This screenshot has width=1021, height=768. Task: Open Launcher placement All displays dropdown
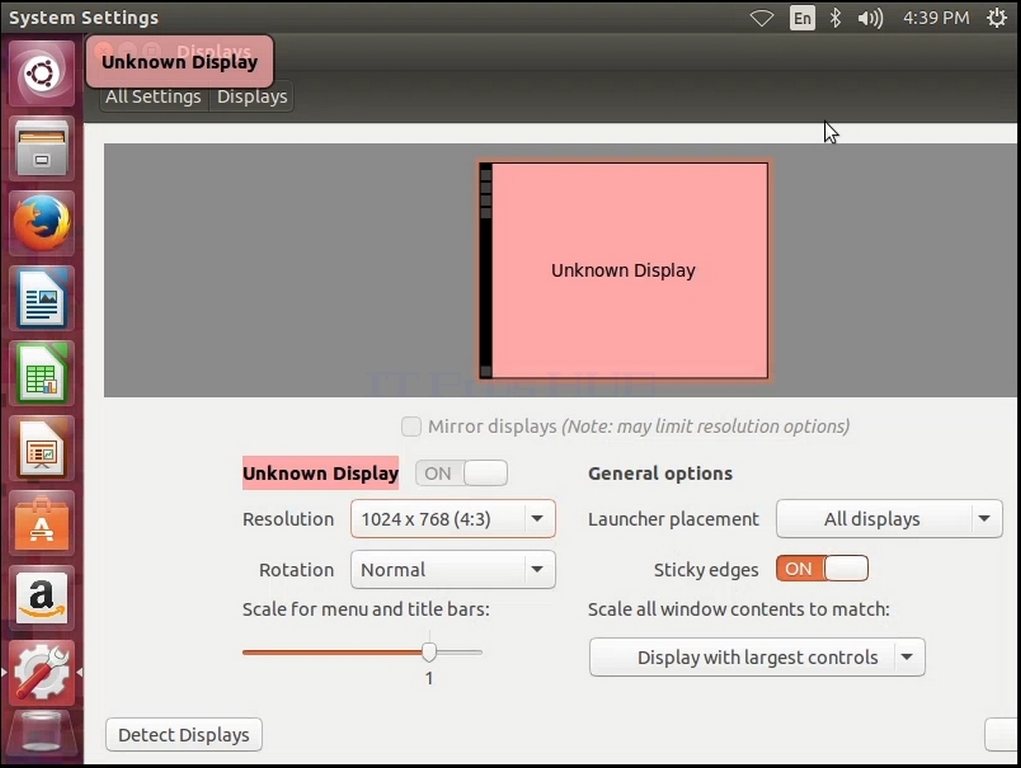[889, 519]
